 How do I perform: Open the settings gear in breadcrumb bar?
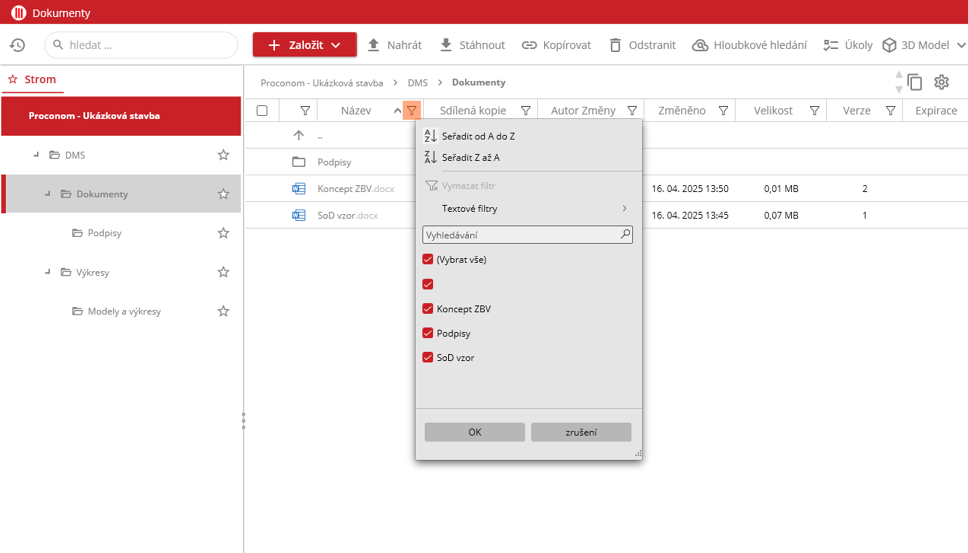tap(941, 83)
